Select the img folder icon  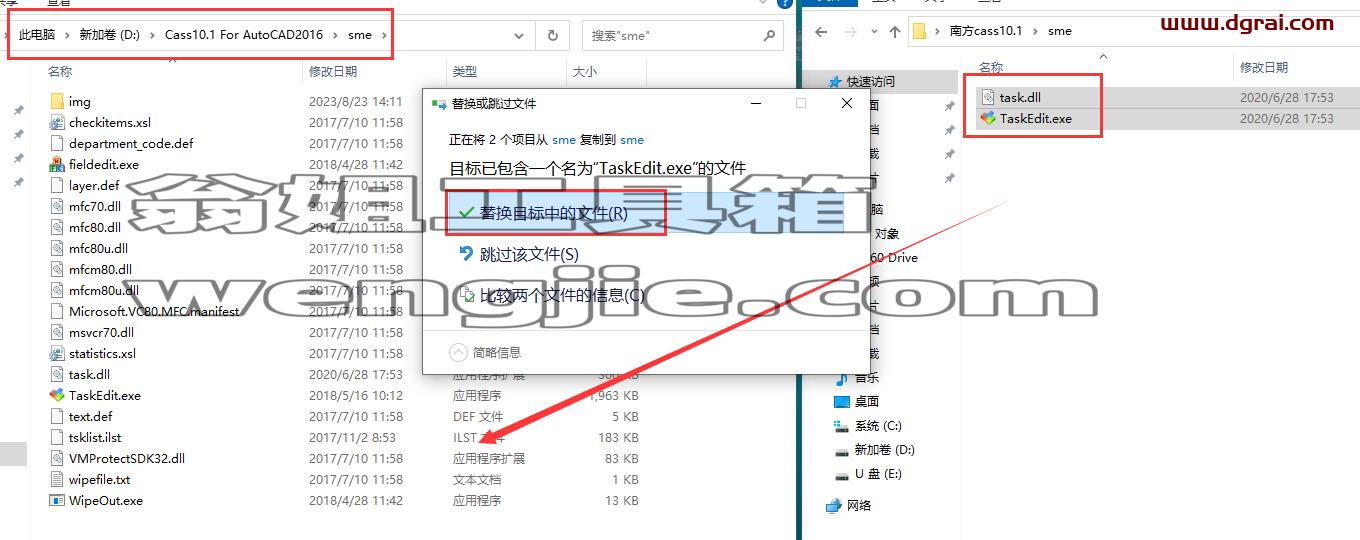[x=57, y=101]
